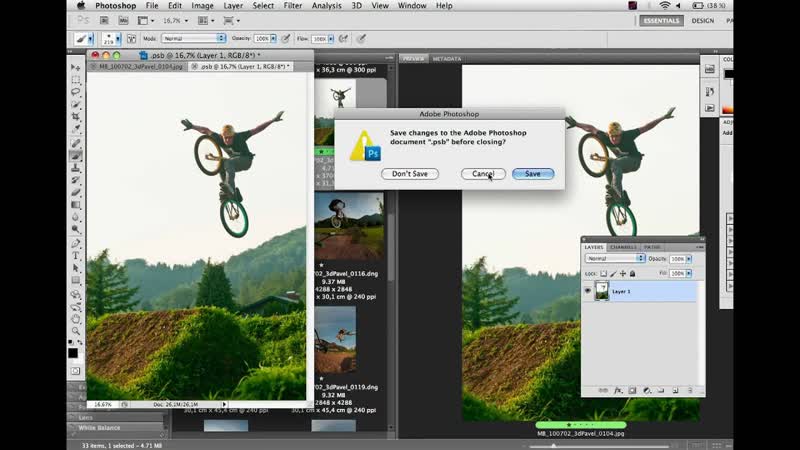Select the Rectangle shape tool

(76, 281)
